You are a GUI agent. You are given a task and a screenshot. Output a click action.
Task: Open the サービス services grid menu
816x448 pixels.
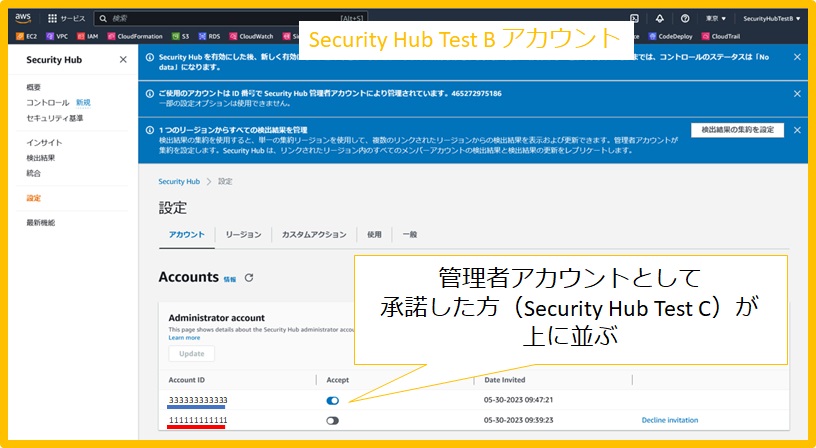[x=66, y=18]
